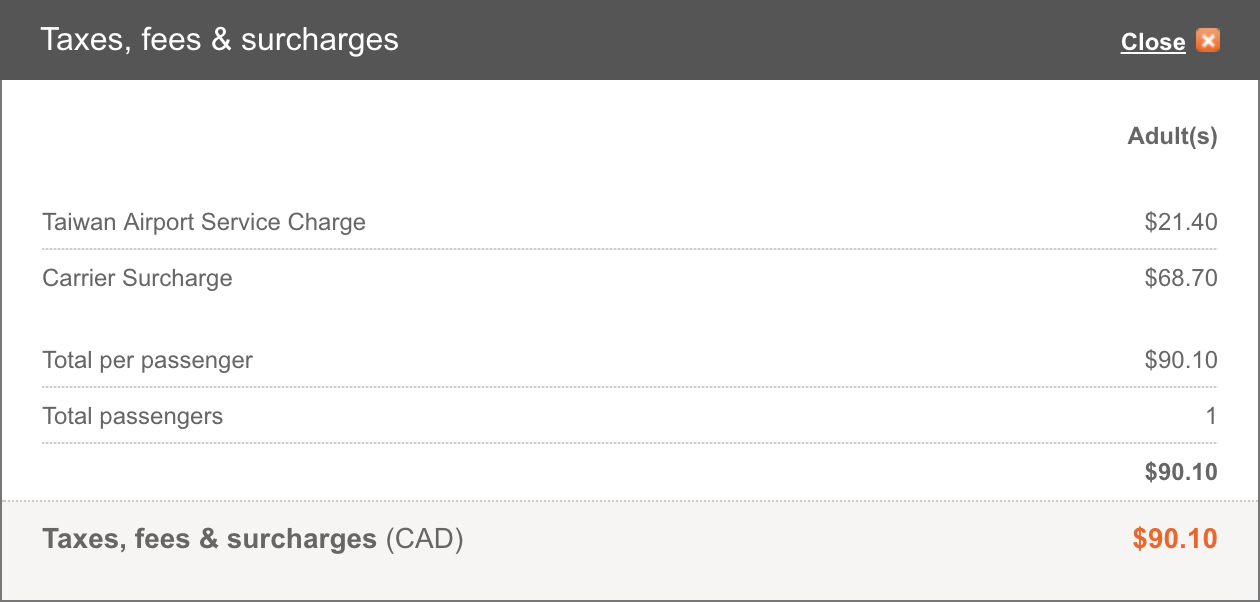The height and width of the screenshot is (602, 1260).
Task: Click the Adult(s) column header
Action: [1172, 137]
